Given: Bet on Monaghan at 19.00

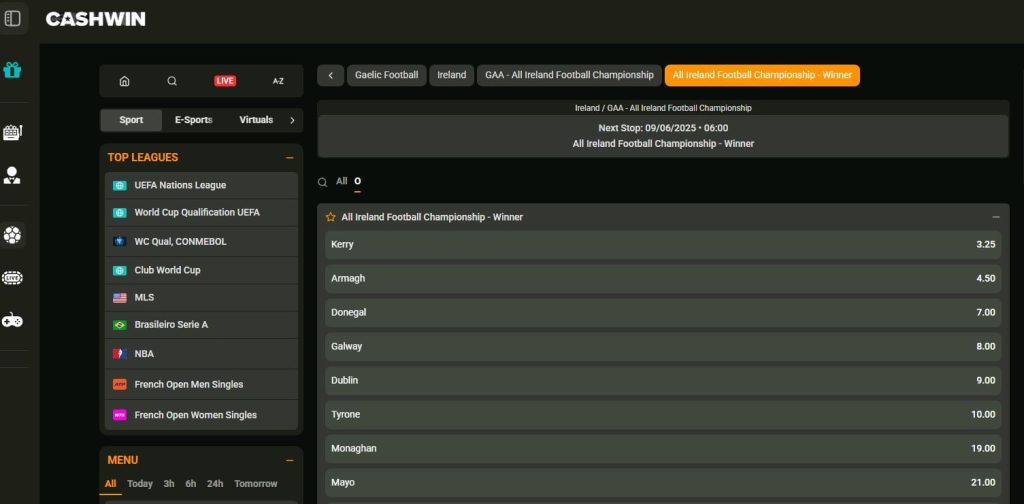Looking at the screenshot, I should point(663,449).
